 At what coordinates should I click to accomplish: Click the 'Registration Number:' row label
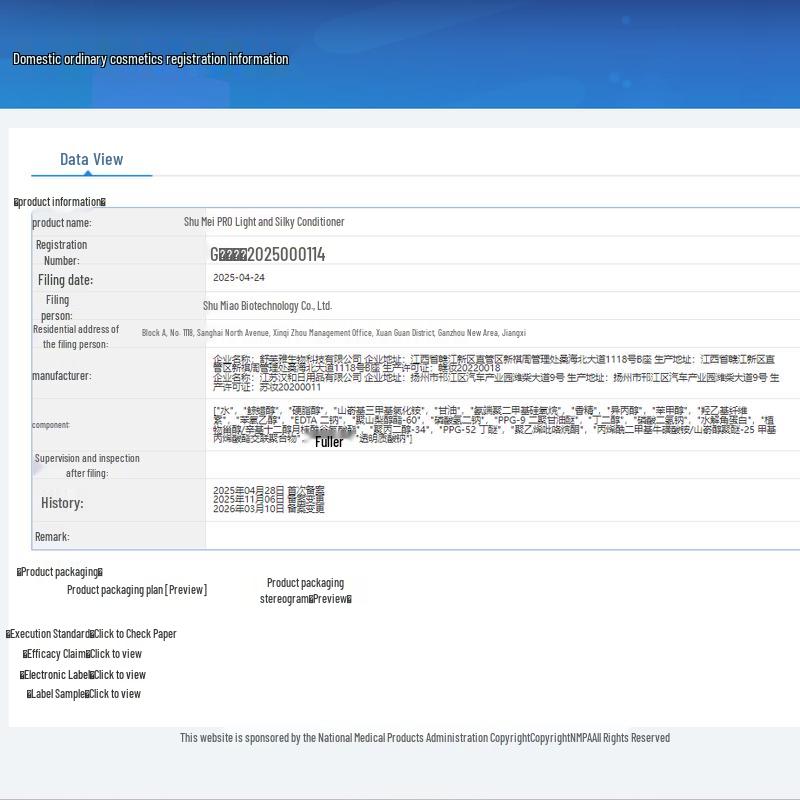point(61,253)
